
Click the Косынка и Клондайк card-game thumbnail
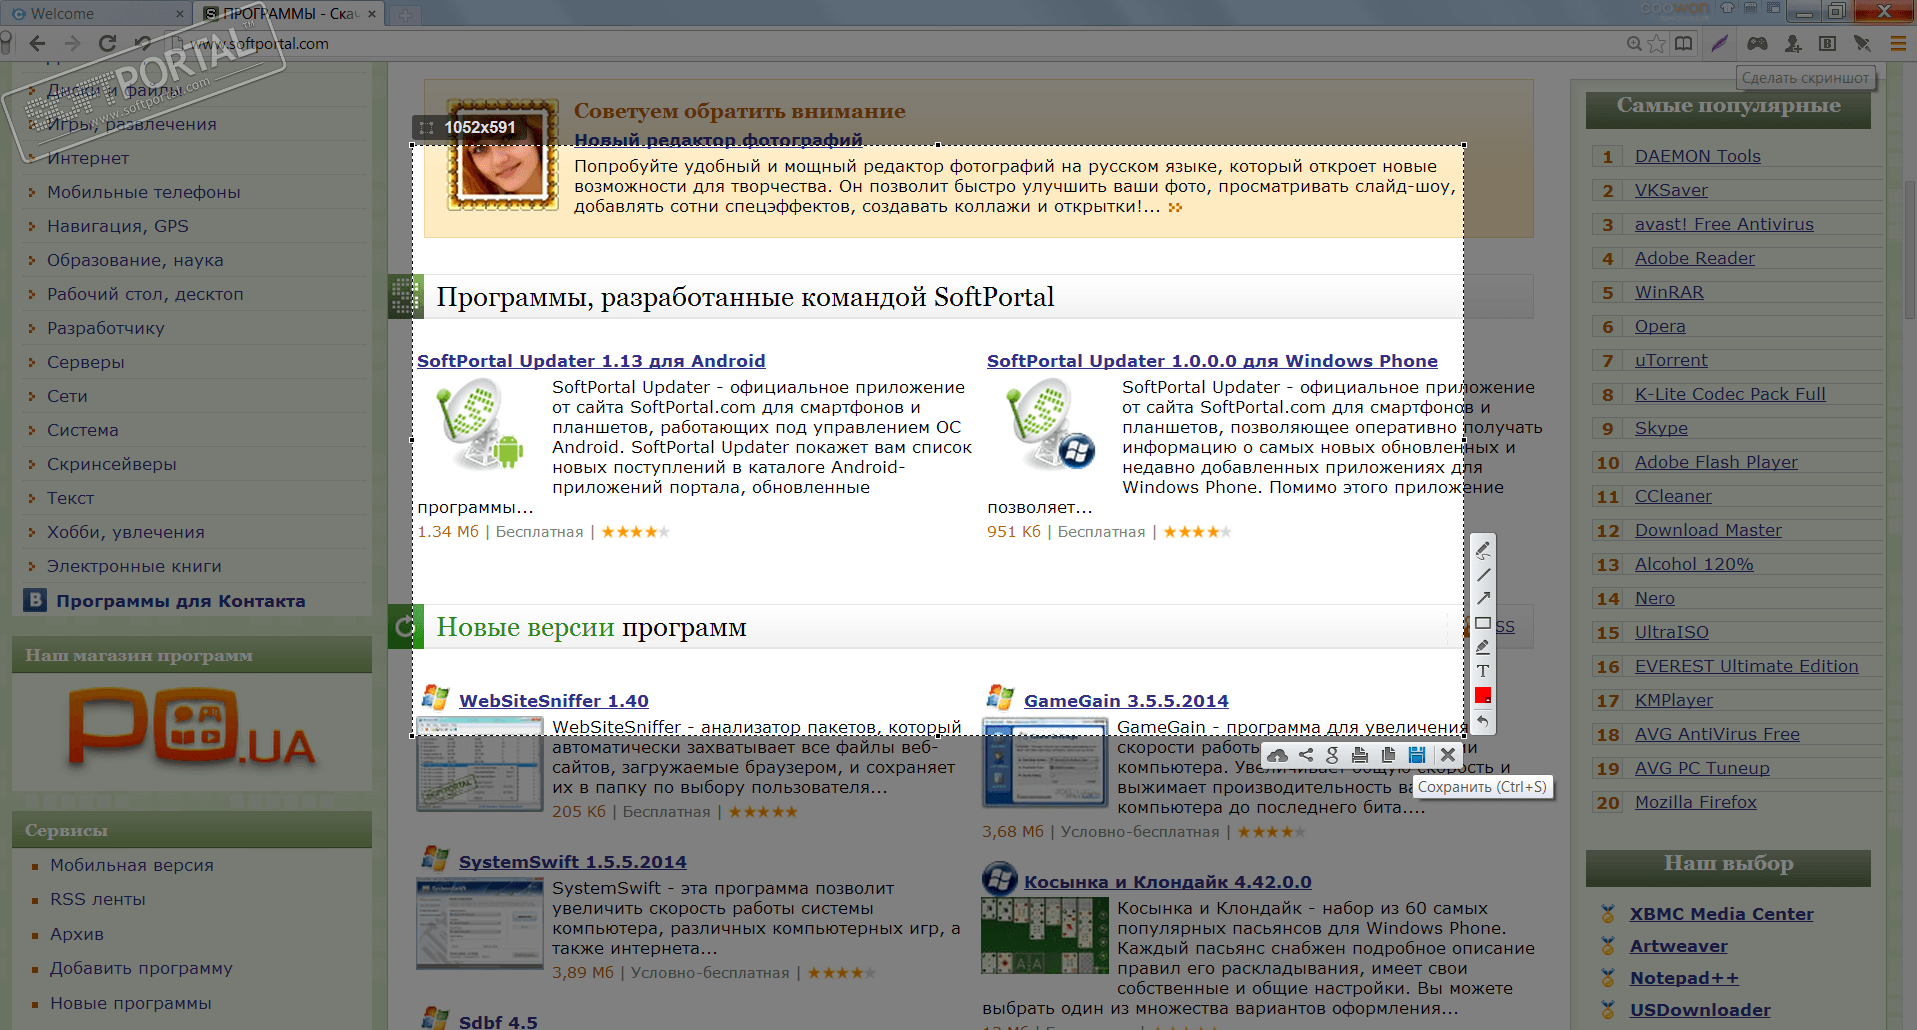[x=1045, y=936]
